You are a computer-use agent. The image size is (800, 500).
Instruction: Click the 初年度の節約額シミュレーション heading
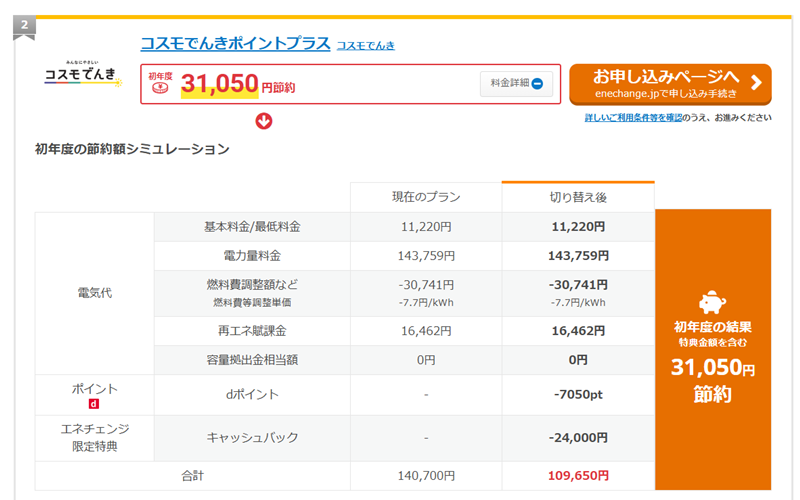(132, 150)
